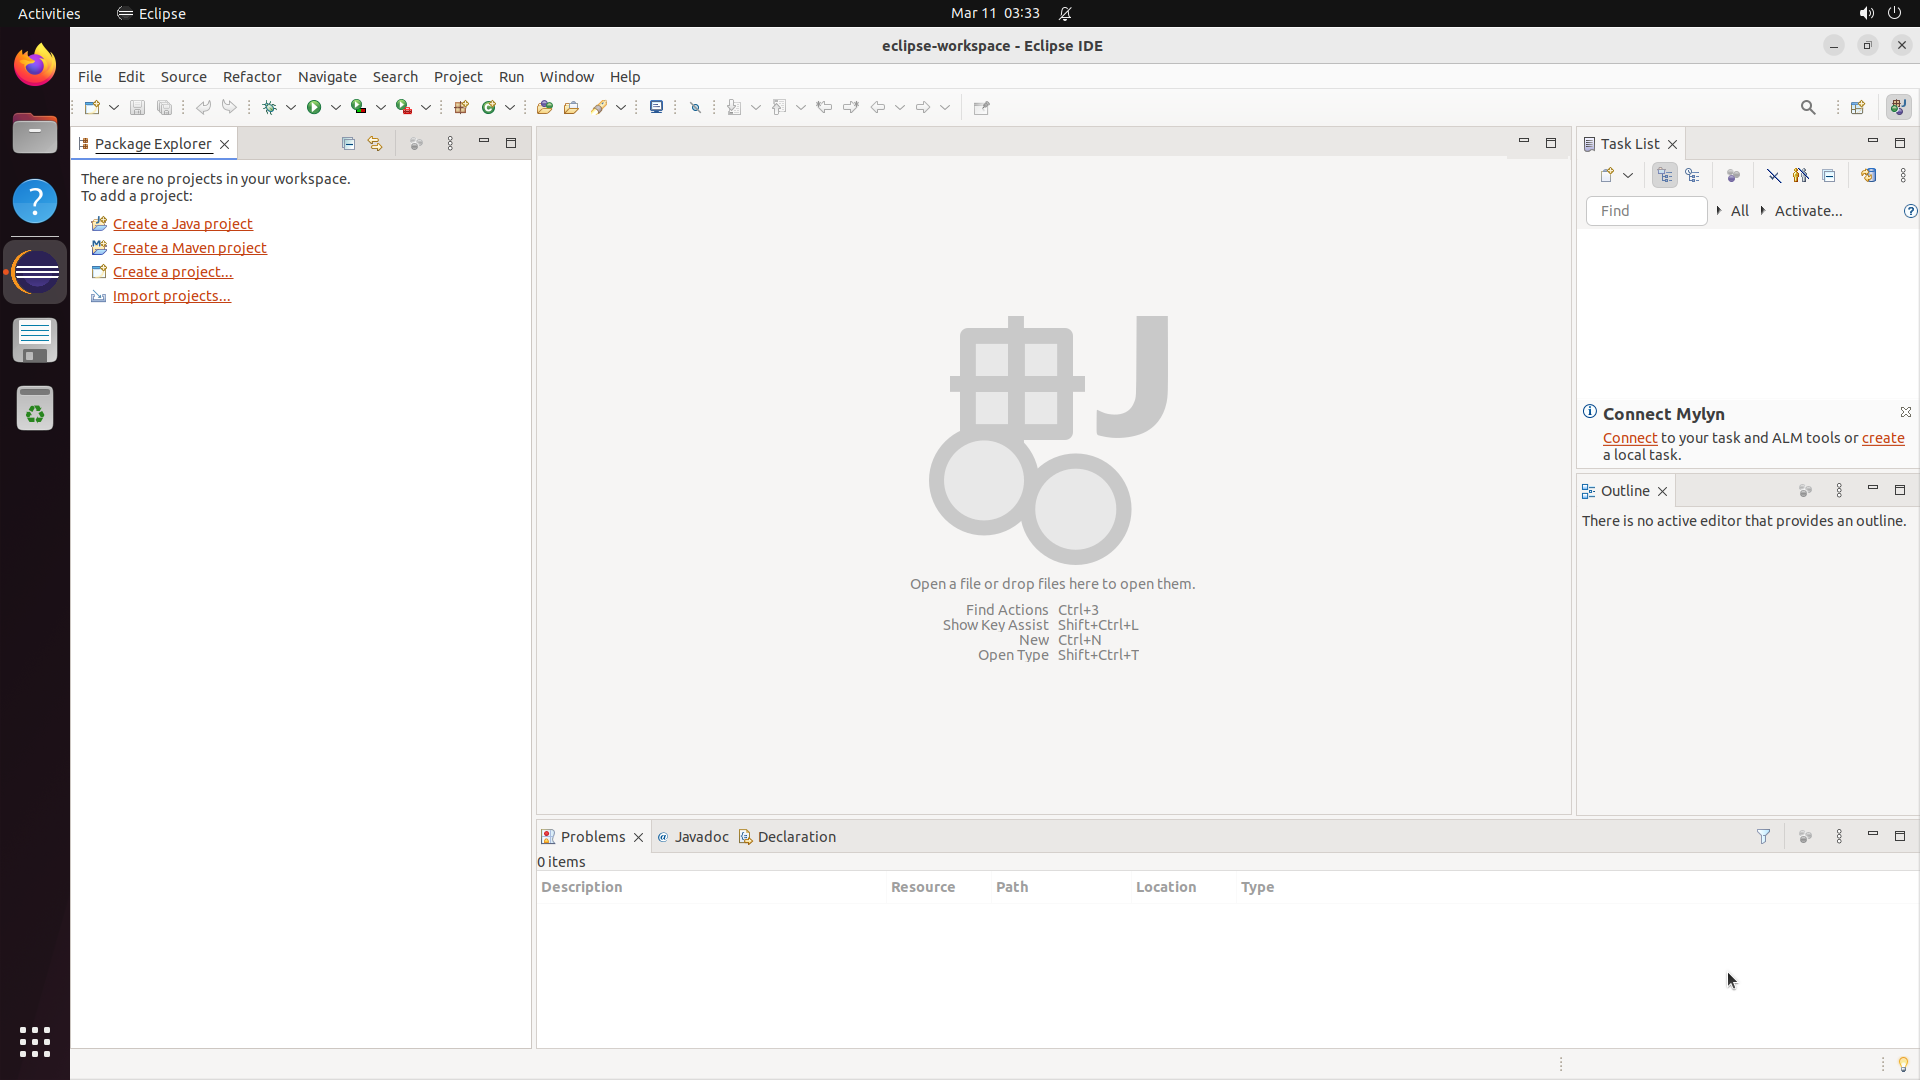This screenshot has height=1080, width=1920.
Task: Switch to the Javadoc tab
Action: click(x=700, y=837)
